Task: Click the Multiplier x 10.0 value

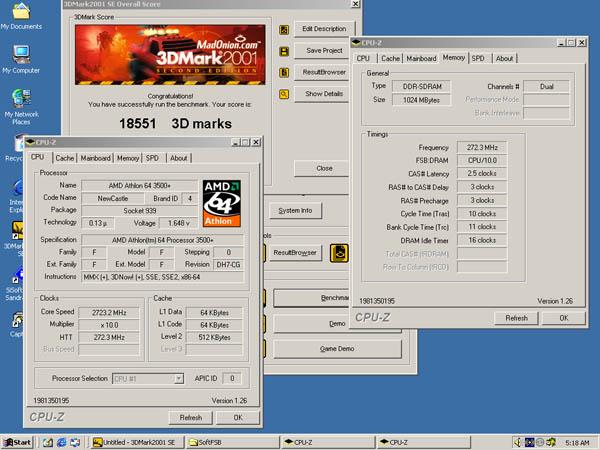Action: [x=109, y=325]
